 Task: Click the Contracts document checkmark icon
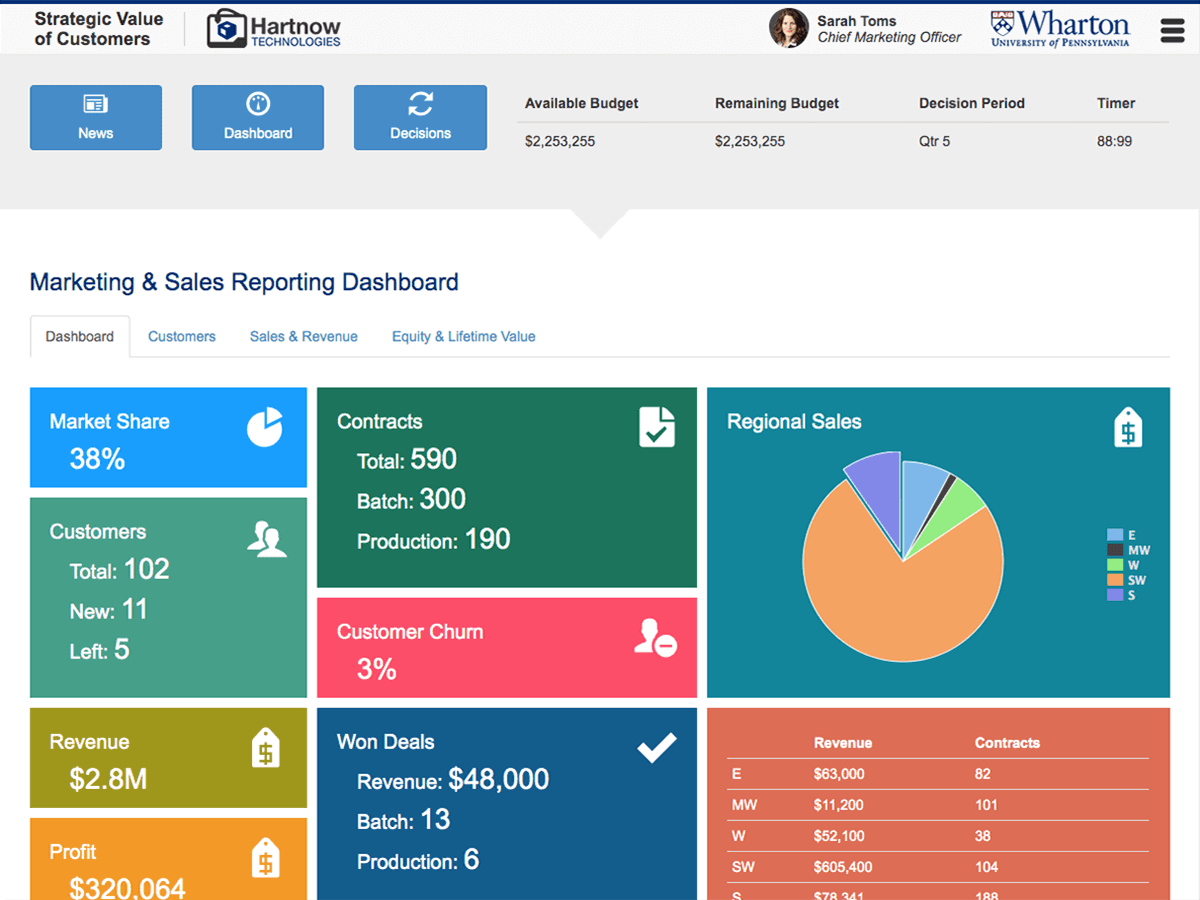click(656, 427)
